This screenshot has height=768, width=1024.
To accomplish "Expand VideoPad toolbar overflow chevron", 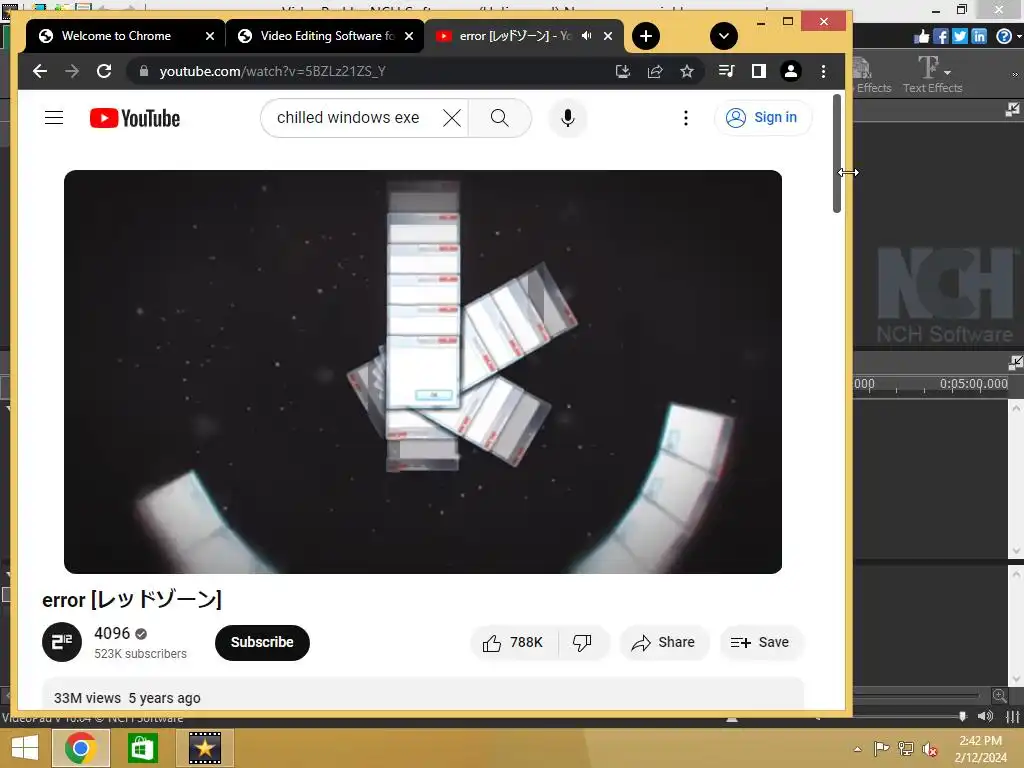I will point(1015,74).
